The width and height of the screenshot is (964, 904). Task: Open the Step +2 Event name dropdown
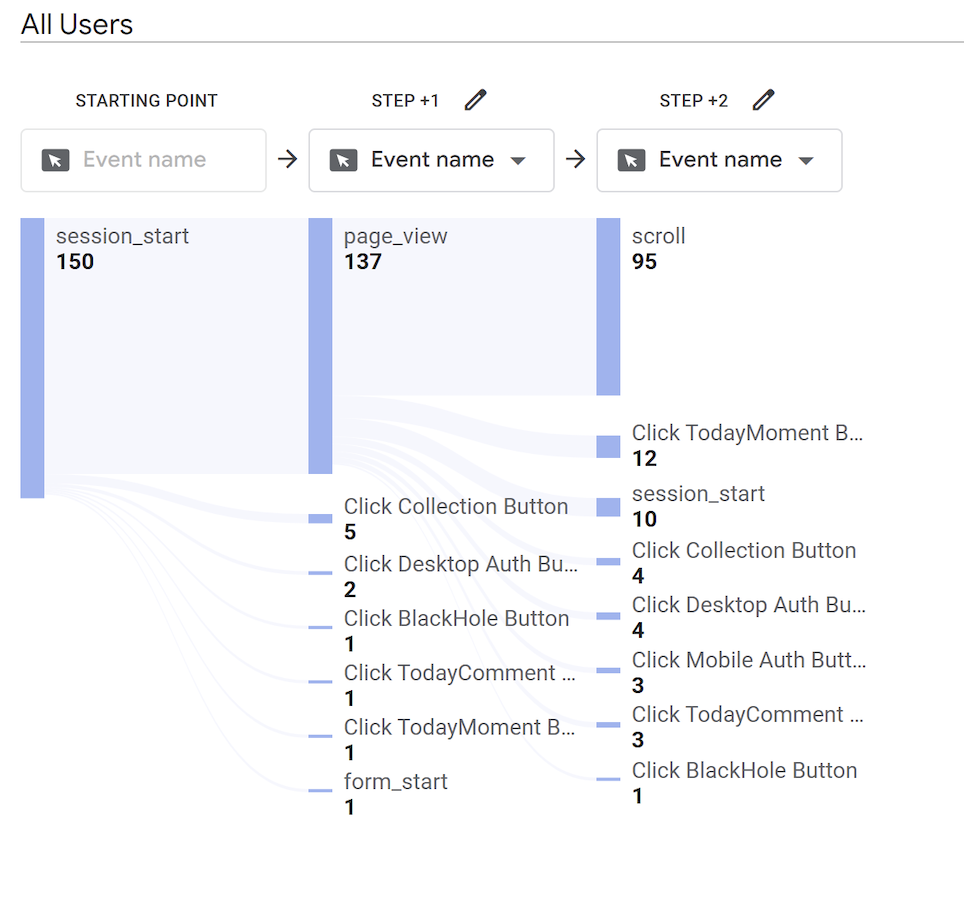click(806, 161)
